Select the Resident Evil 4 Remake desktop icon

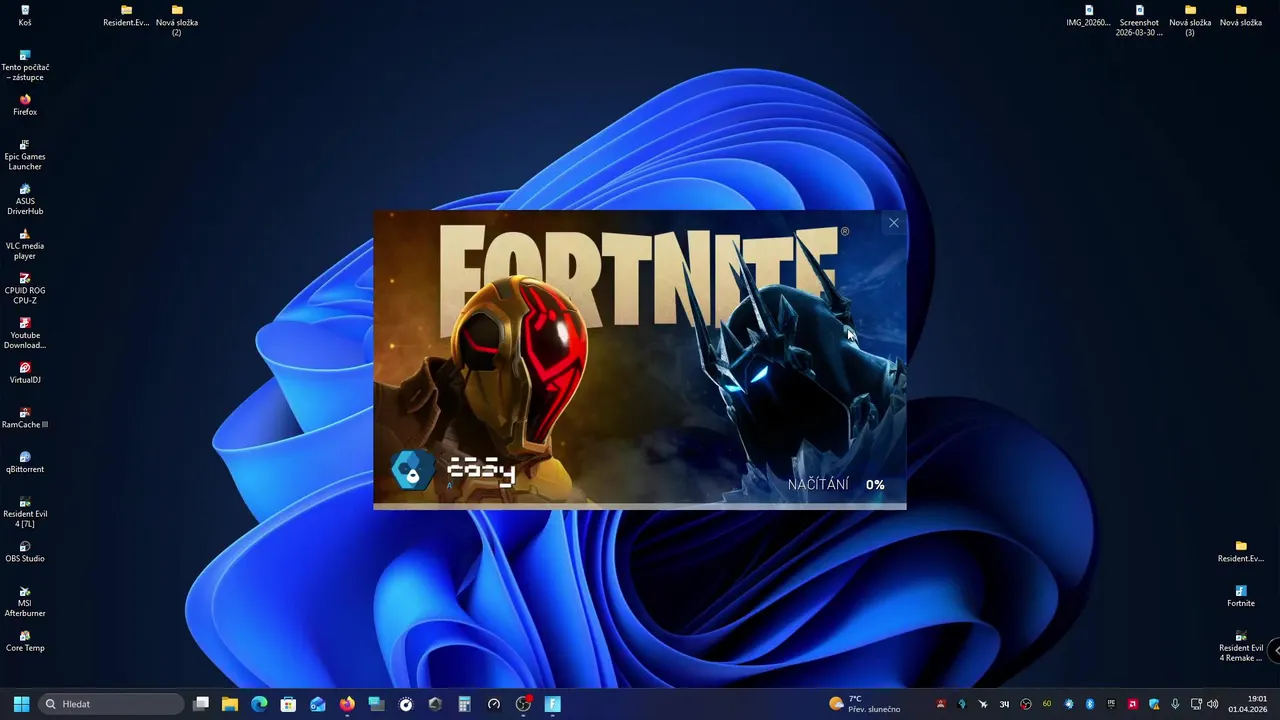pos(1241,646)
